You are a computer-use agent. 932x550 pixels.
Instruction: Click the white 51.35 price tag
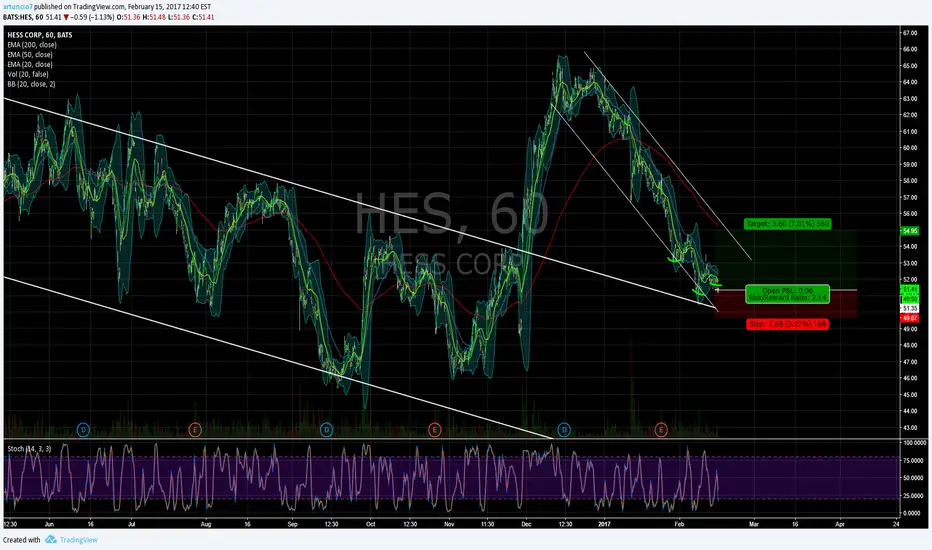coord(910,309)
